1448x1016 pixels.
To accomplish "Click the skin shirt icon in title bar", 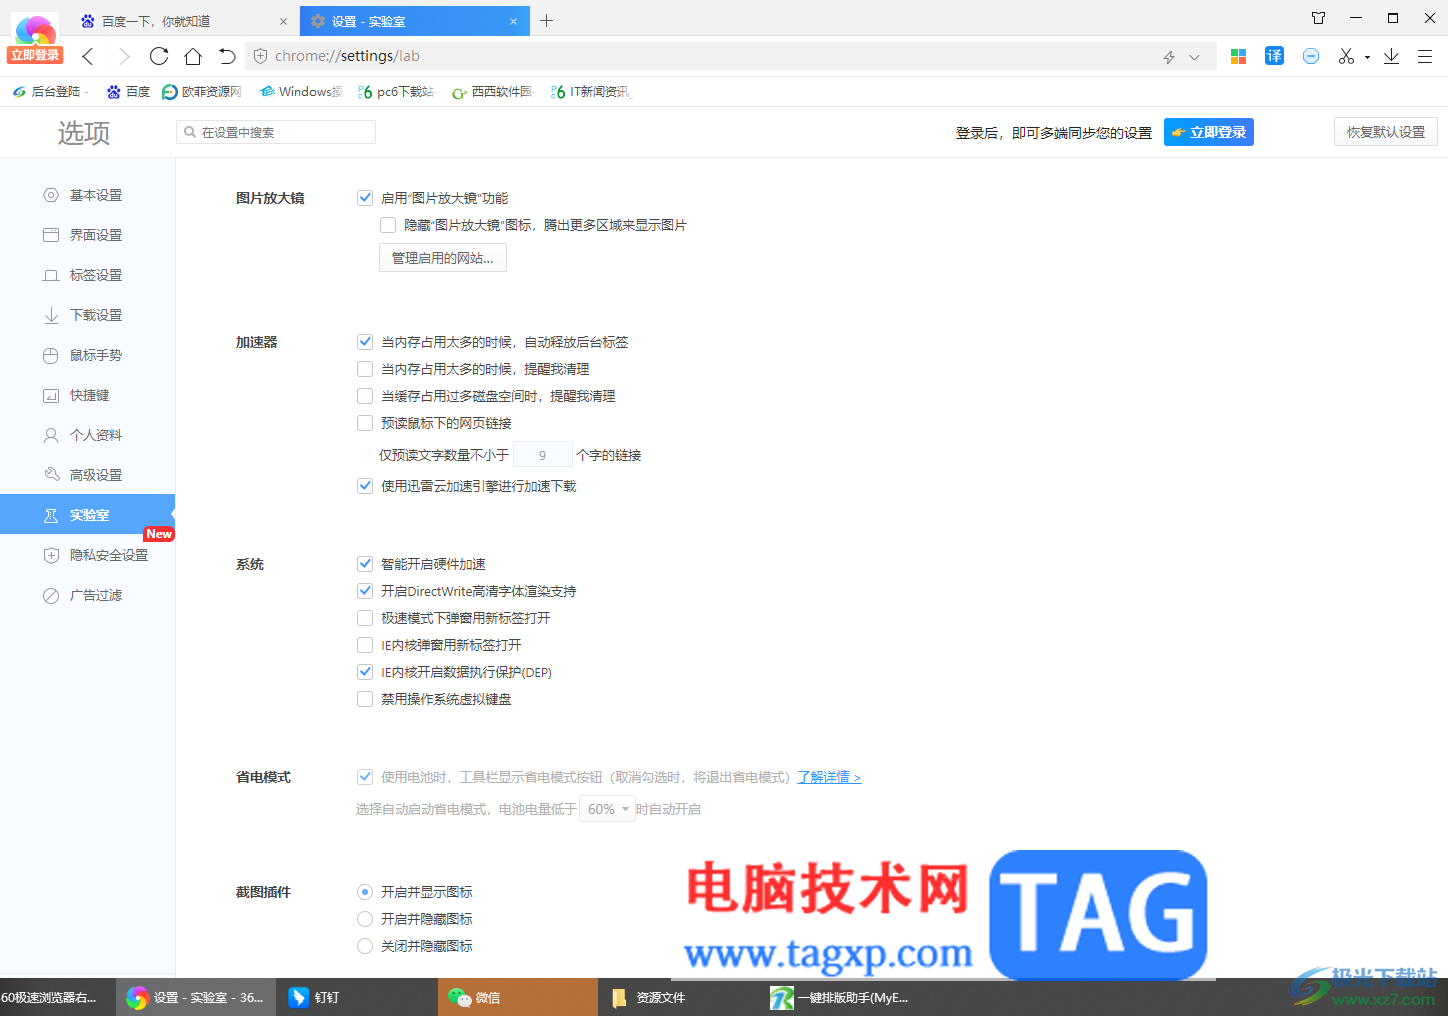I will (1318, 18).
